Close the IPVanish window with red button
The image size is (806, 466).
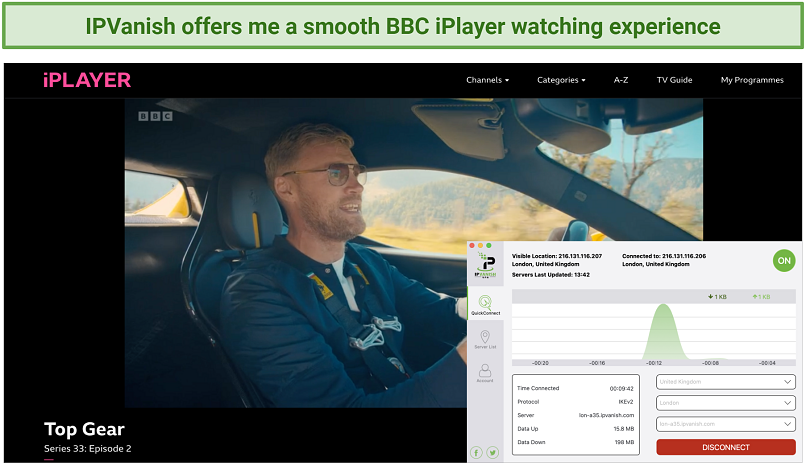point(472,246)
